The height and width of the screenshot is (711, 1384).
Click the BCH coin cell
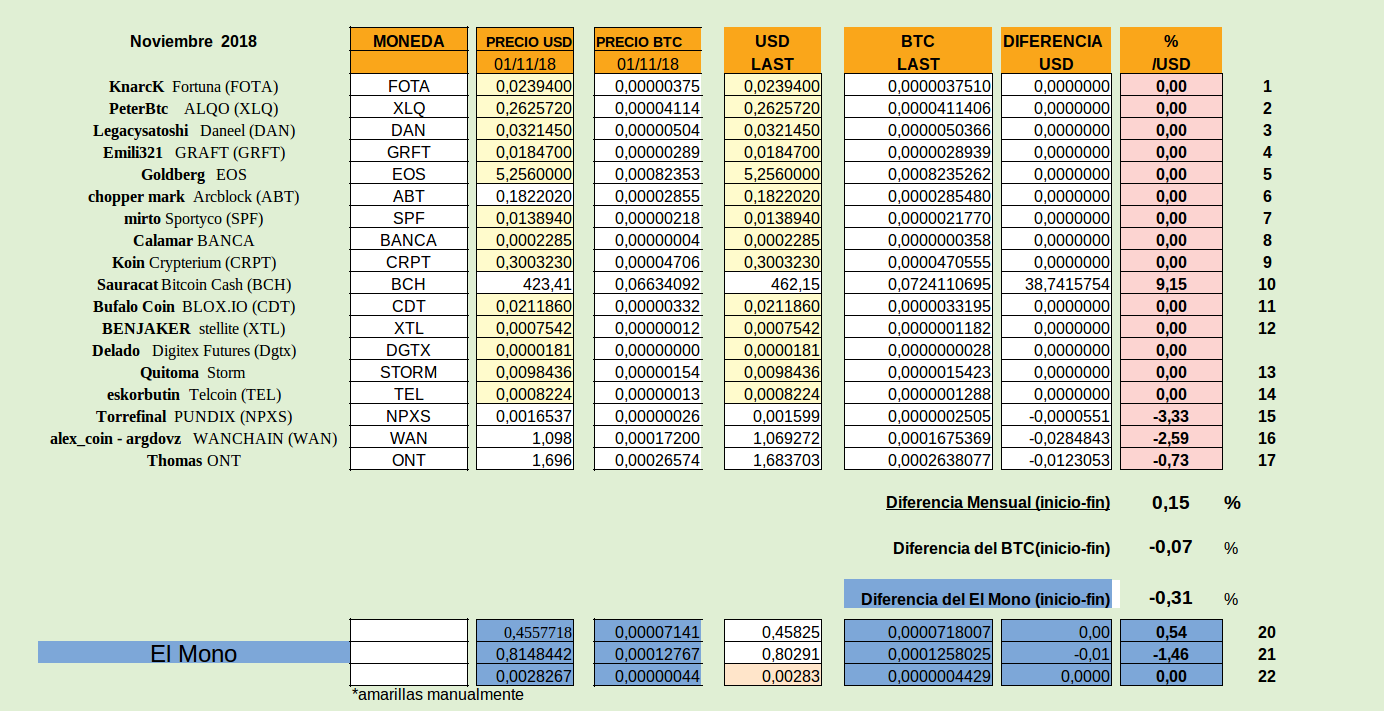(x=409, y=284)
